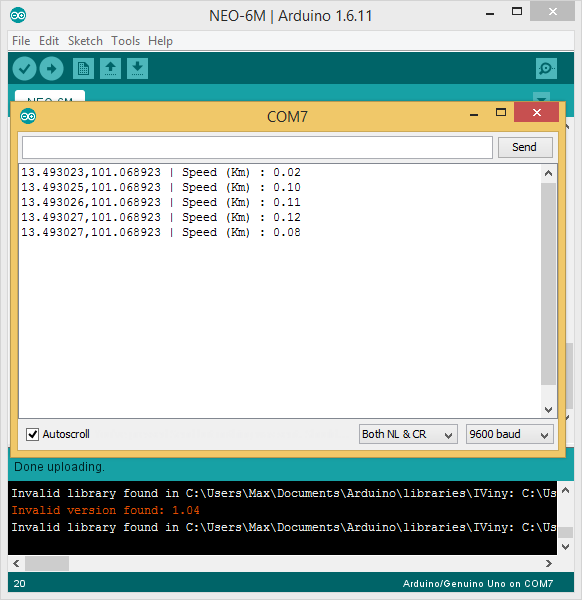Click the console horizontal scroll right arrow
The width and height of the screenshot is (582, 600).
(549, 563)
